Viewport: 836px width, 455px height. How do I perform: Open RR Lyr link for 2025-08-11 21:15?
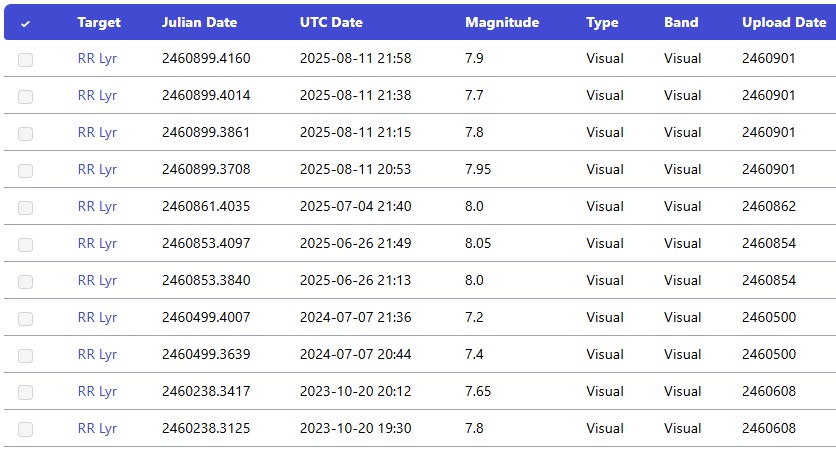(x=97, y=132)
